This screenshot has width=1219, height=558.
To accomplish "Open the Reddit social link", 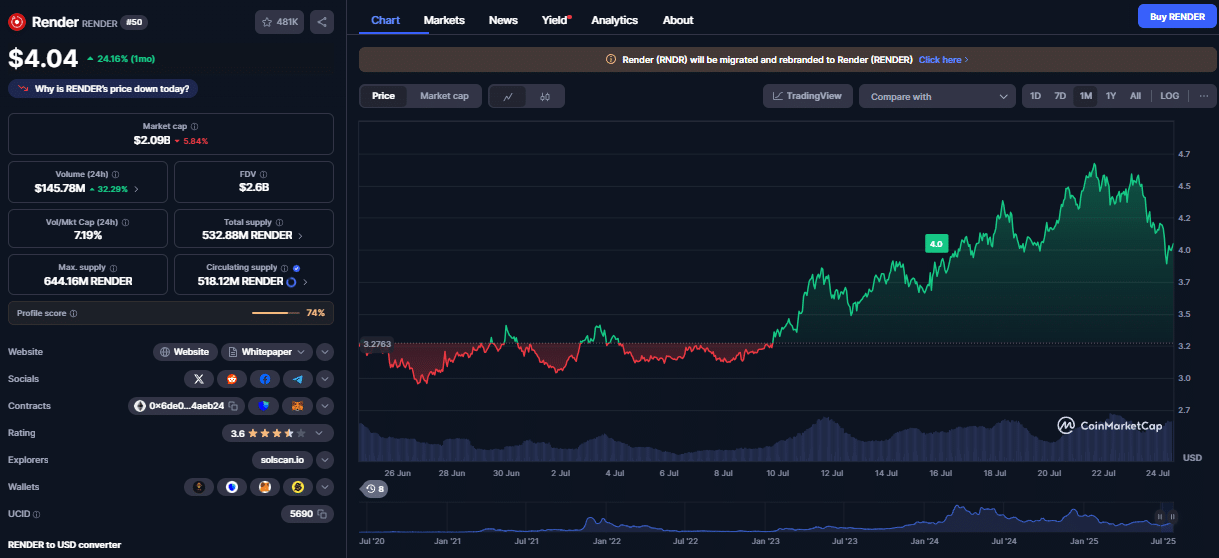I will point(232,379).
